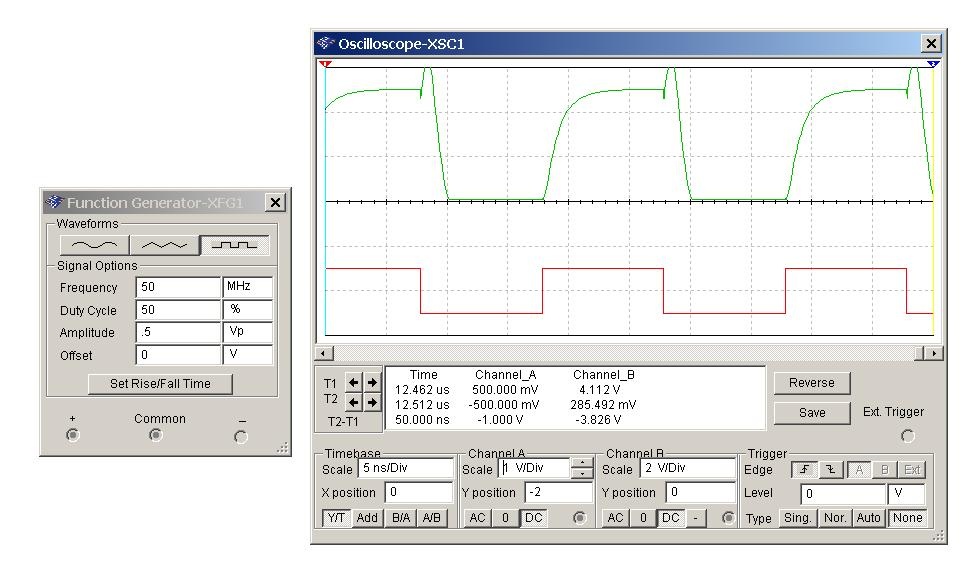This screenshot has height=565, width=966.
Task: Click Set Rise/Fall Time button
Action: [160, 384]
